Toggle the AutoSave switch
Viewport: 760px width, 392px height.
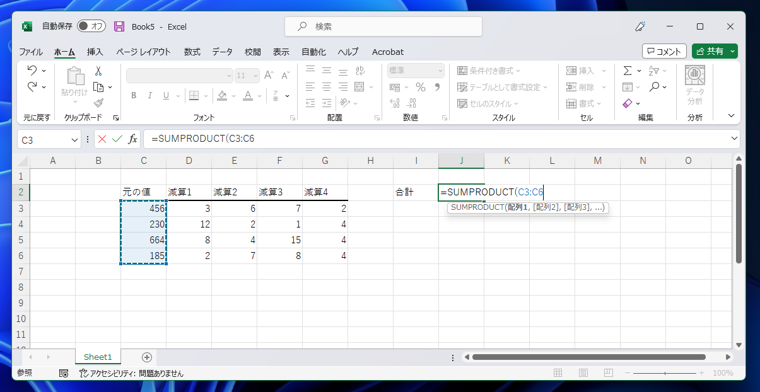click(x=91, y=26)
